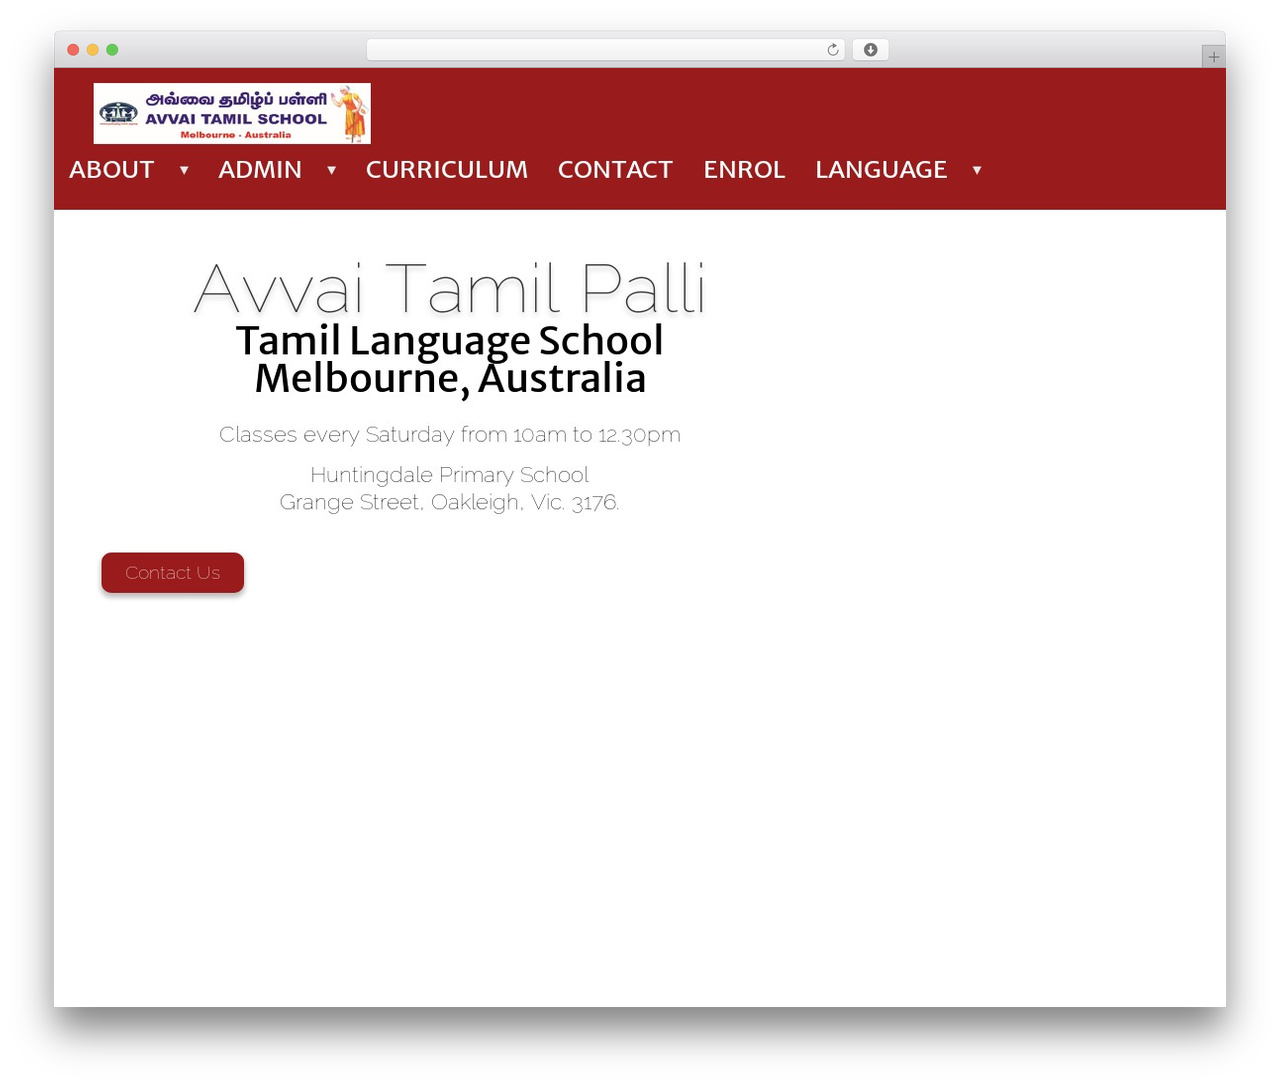The image size is (1280, 1084).
Task: Focus the browser address bar
Action: (605, 50)
